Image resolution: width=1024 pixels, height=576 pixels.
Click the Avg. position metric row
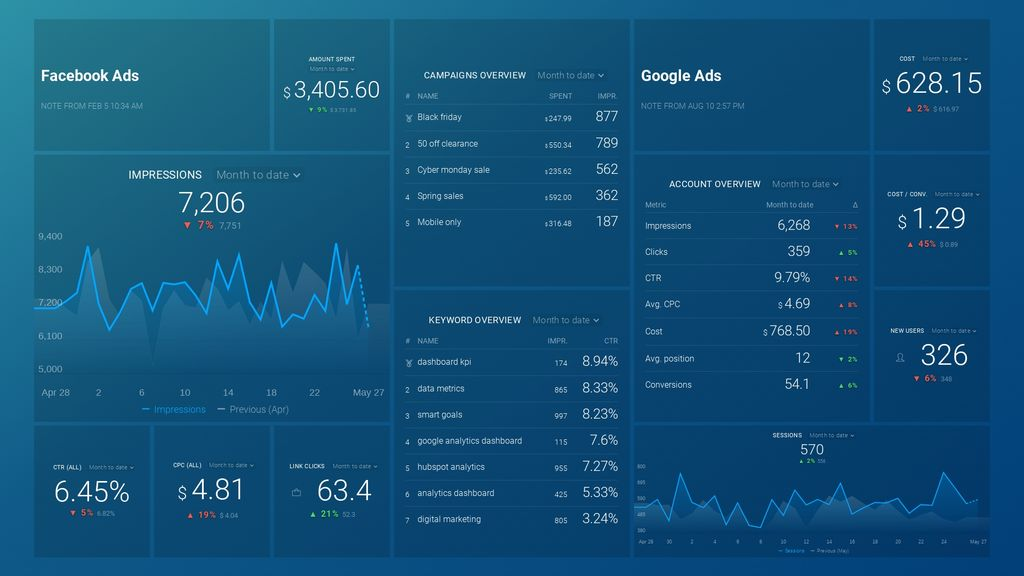tap(751, 359)
